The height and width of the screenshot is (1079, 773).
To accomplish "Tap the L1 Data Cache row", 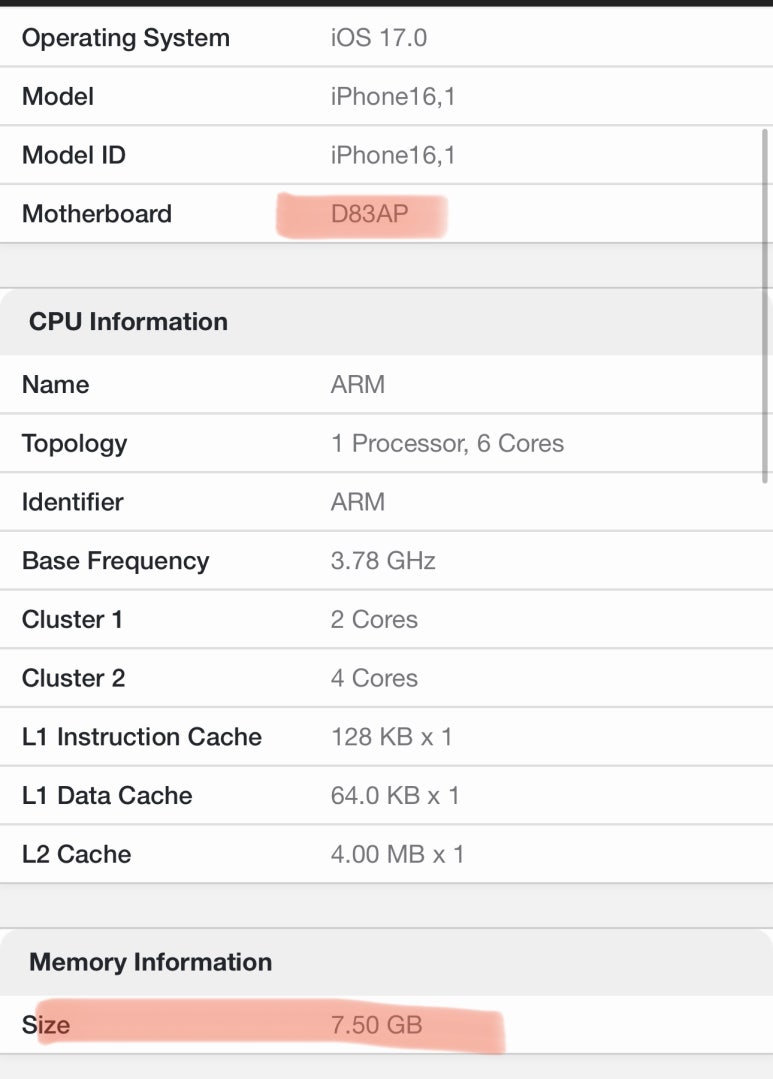I will tap(386, 795).
